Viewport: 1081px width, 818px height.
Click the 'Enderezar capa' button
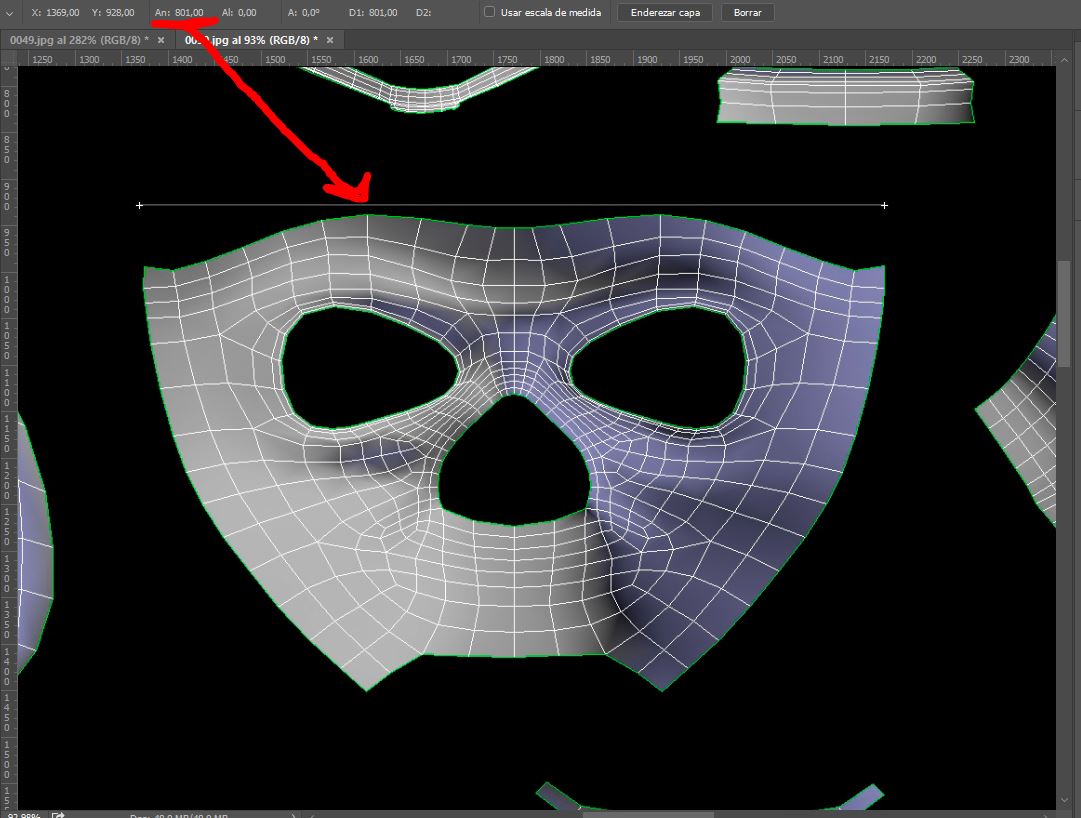point(665,13)
